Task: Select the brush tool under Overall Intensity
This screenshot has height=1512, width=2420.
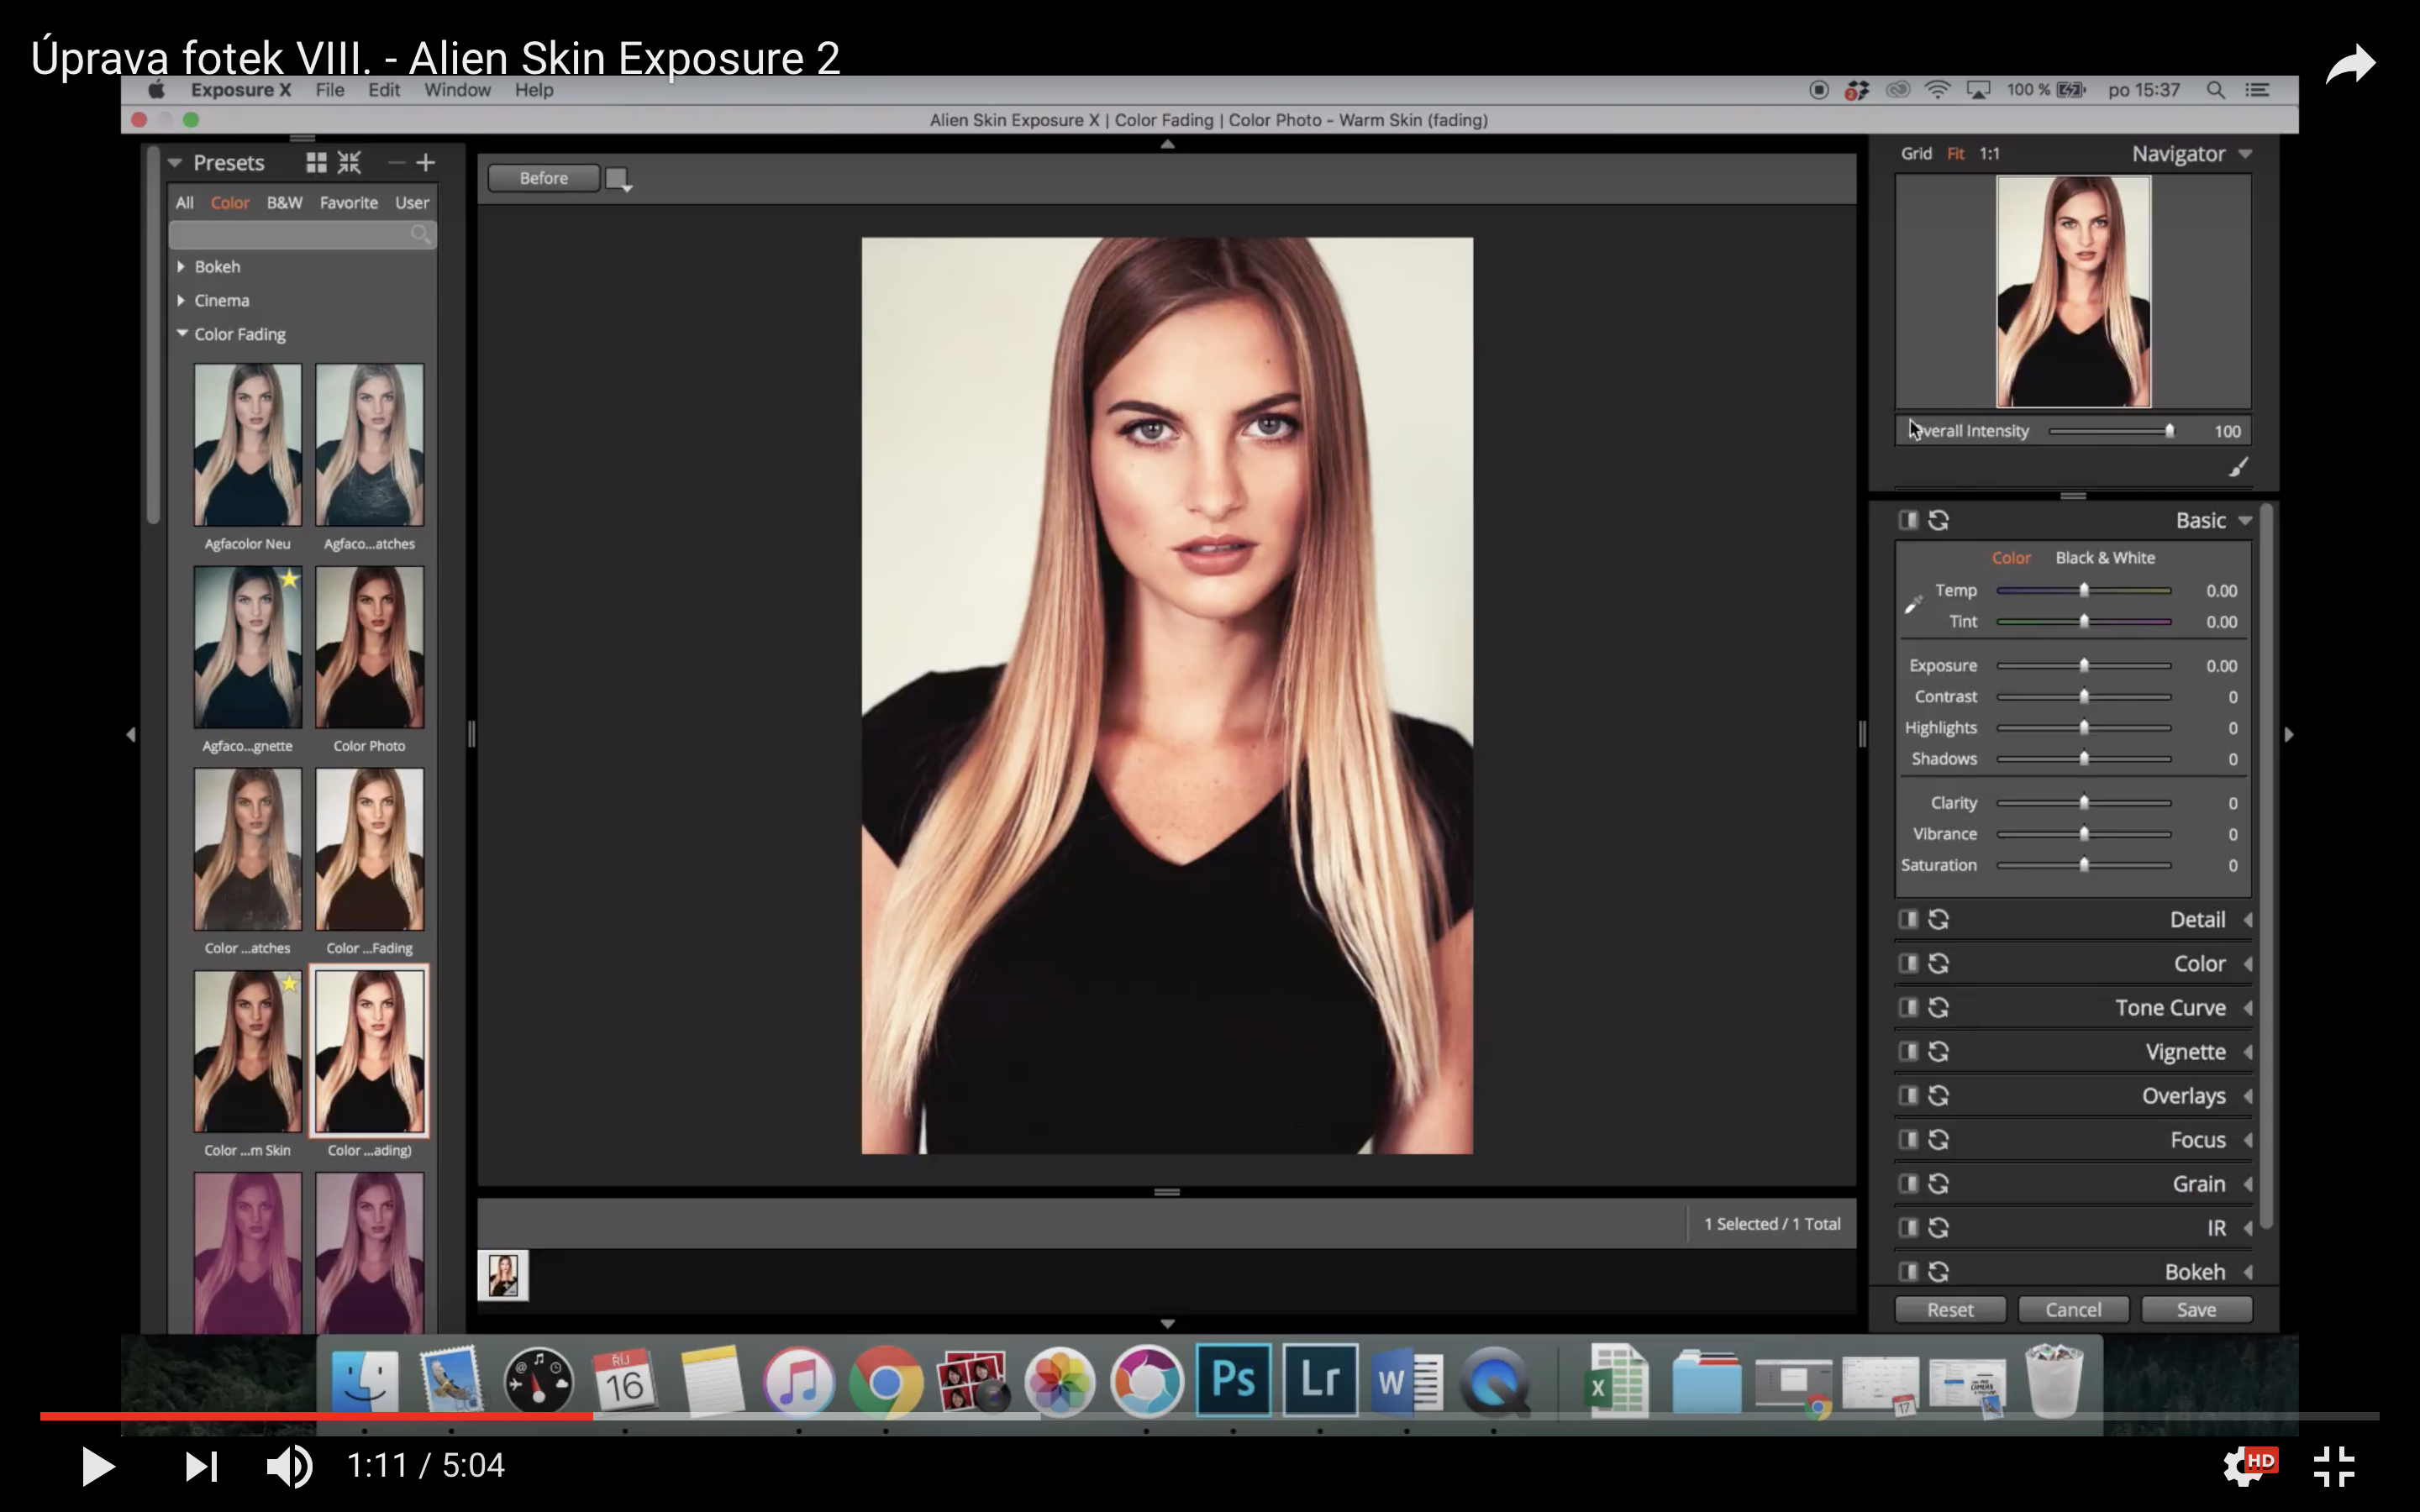Action: point(2238,467)
